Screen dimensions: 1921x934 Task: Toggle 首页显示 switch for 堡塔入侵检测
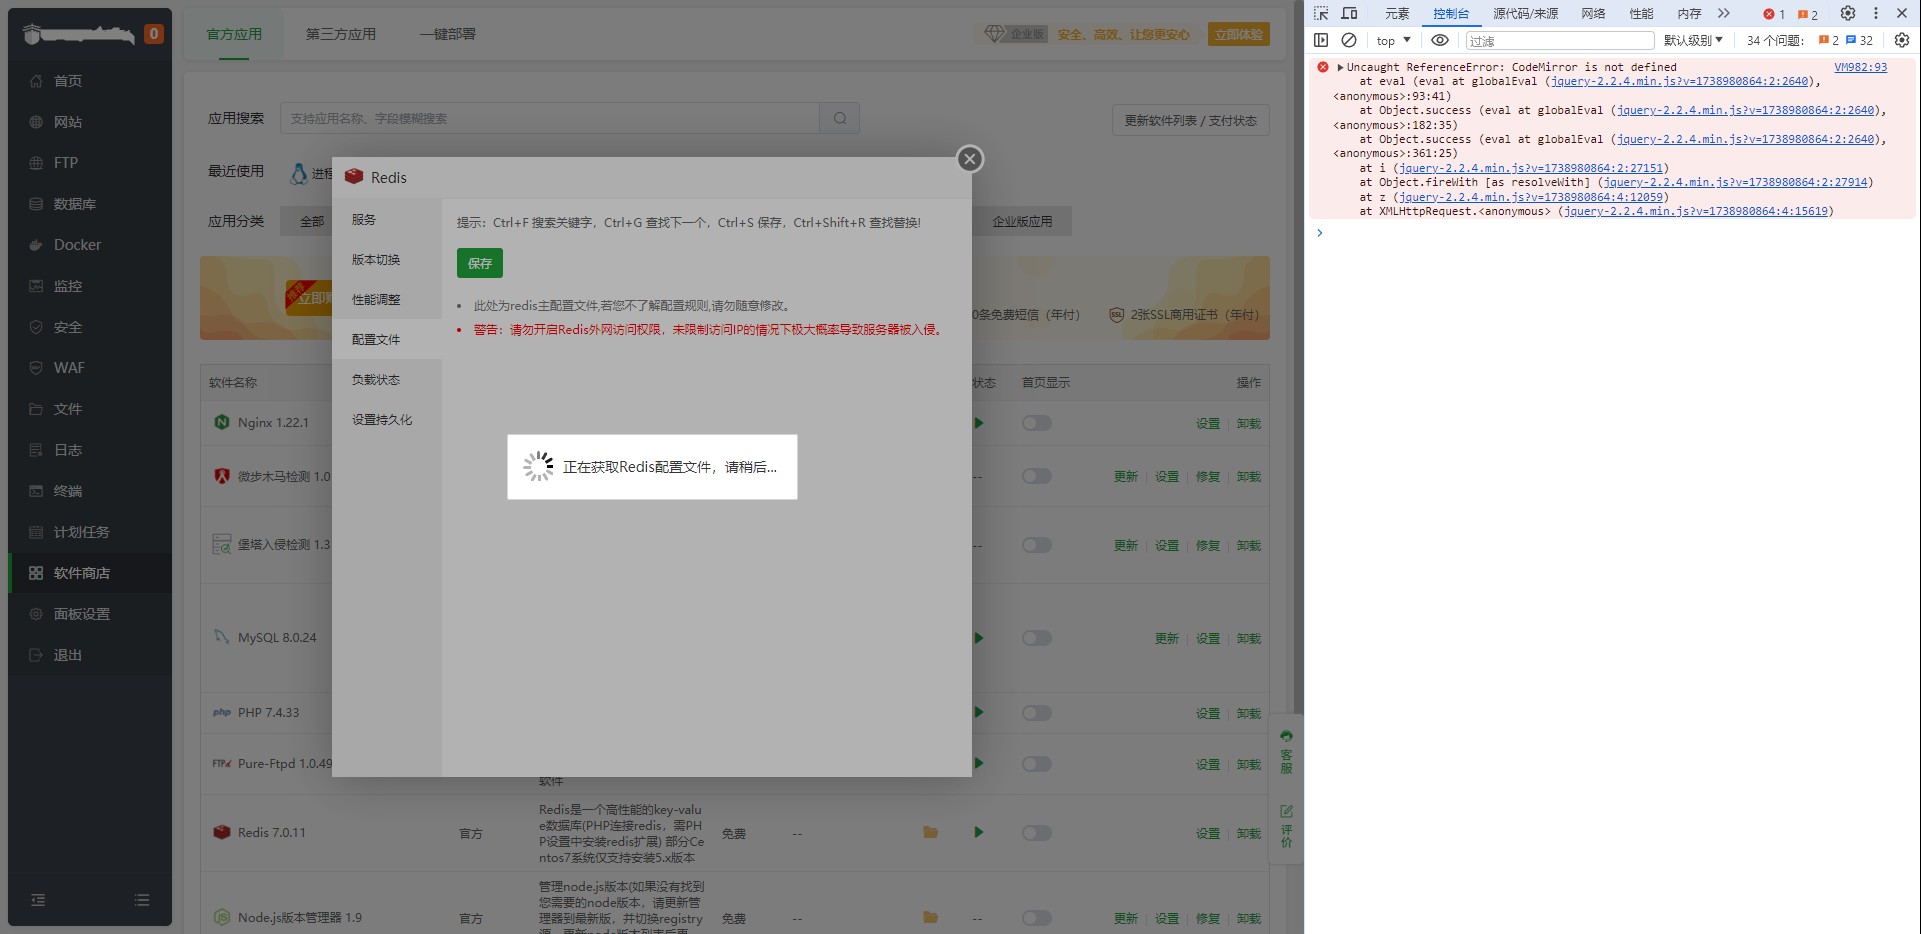click(x=1037, y=545)
